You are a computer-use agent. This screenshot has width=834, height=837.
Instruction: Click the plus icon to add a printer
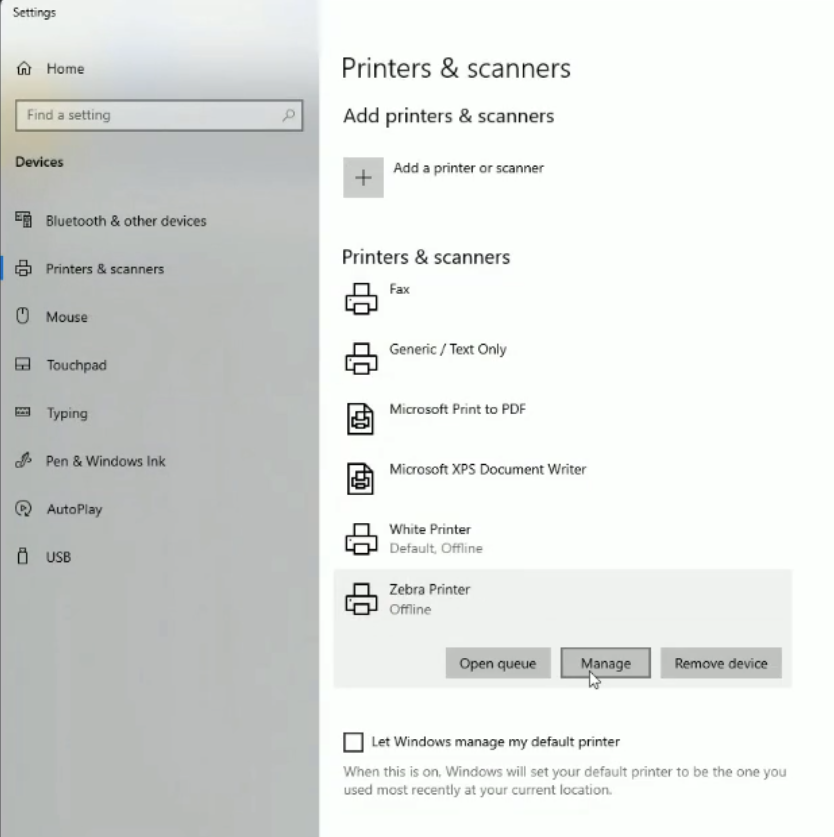point(363,177)
